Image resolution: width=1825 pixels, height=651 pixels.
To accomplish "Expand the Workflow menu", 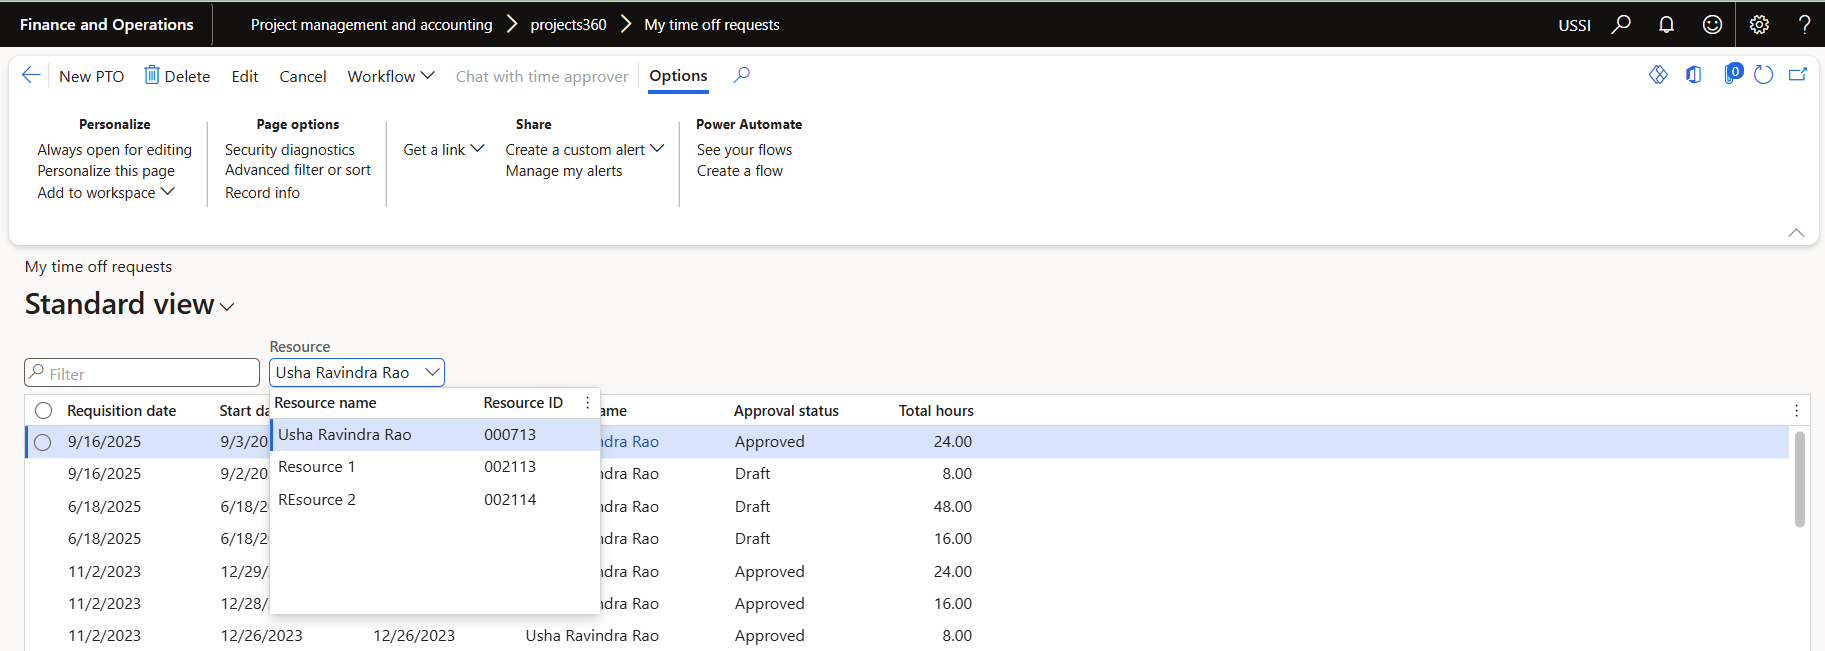I will point(390,76).
